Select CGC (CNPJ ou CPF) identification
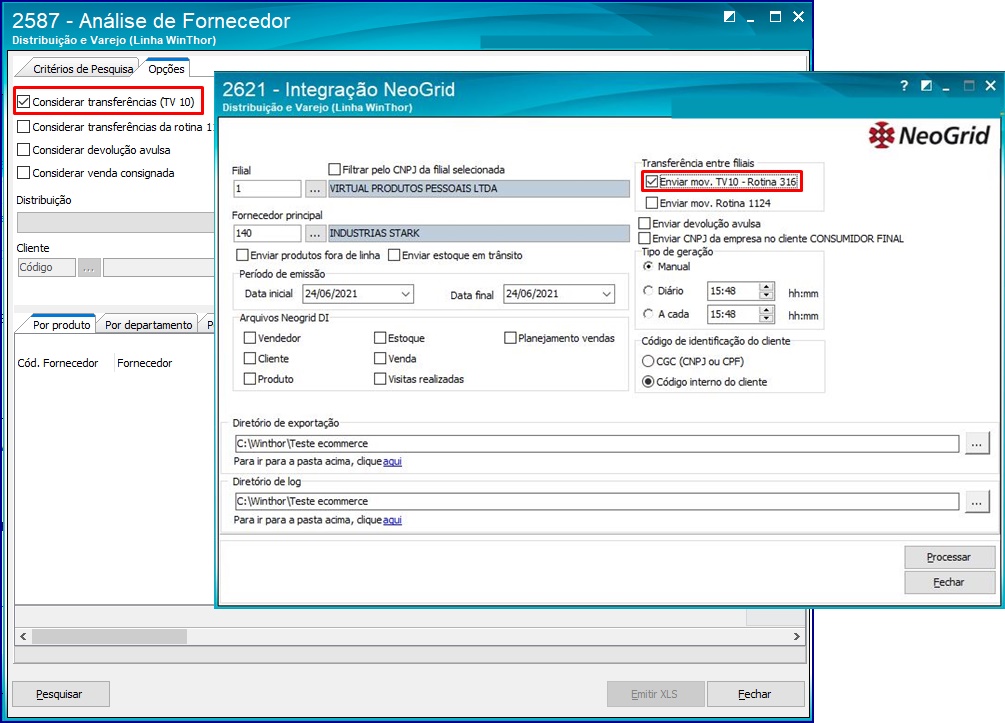Screen dimensions: 1005x723 648,362
